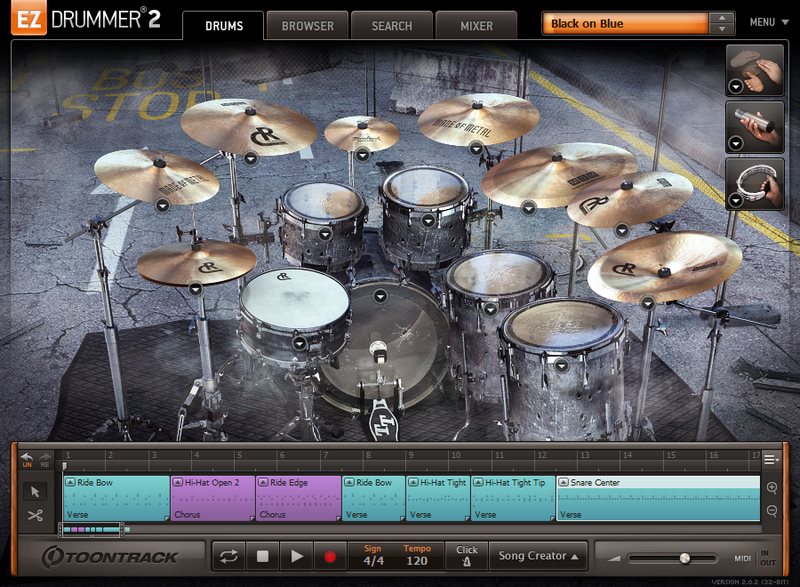Open the BROWSER tab
This screenshot has width=800, height=587.
point(308,25)
